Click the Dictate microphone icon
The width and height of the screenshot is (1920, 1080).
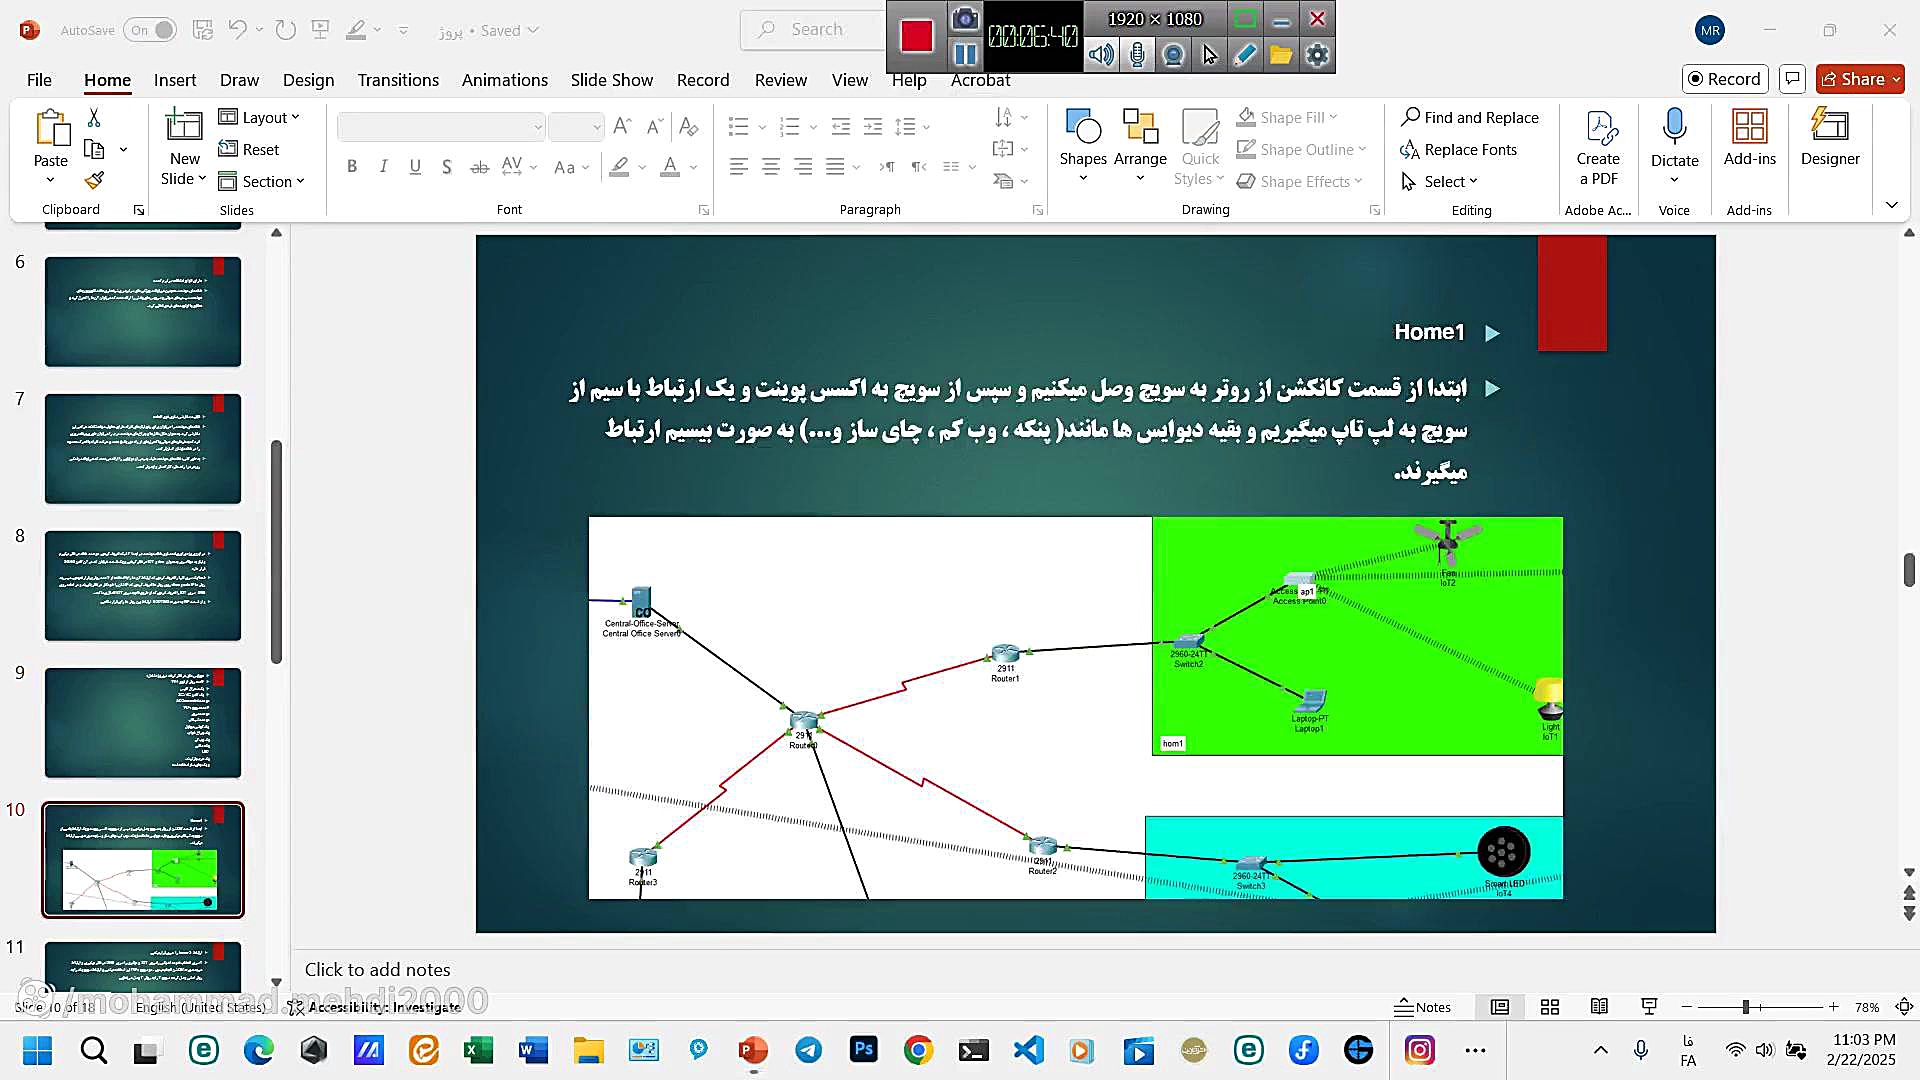1675,128
